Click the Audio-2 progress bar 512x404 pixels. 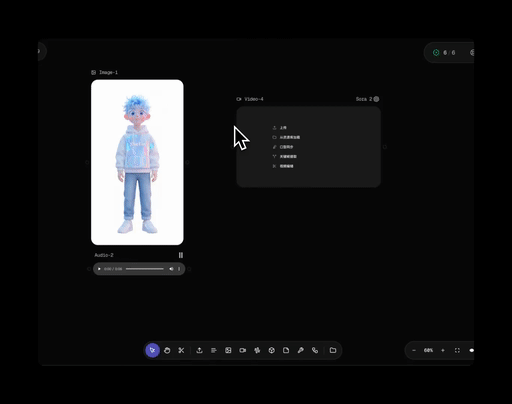[x=145, y=269]
